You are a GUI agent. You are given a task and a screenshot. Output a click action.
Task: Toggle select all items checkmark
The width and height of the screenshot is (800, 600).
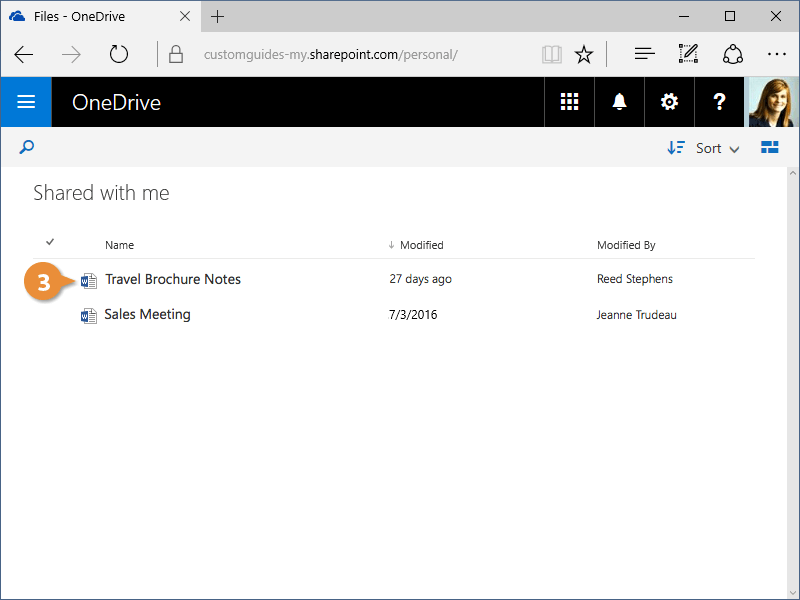50,242
